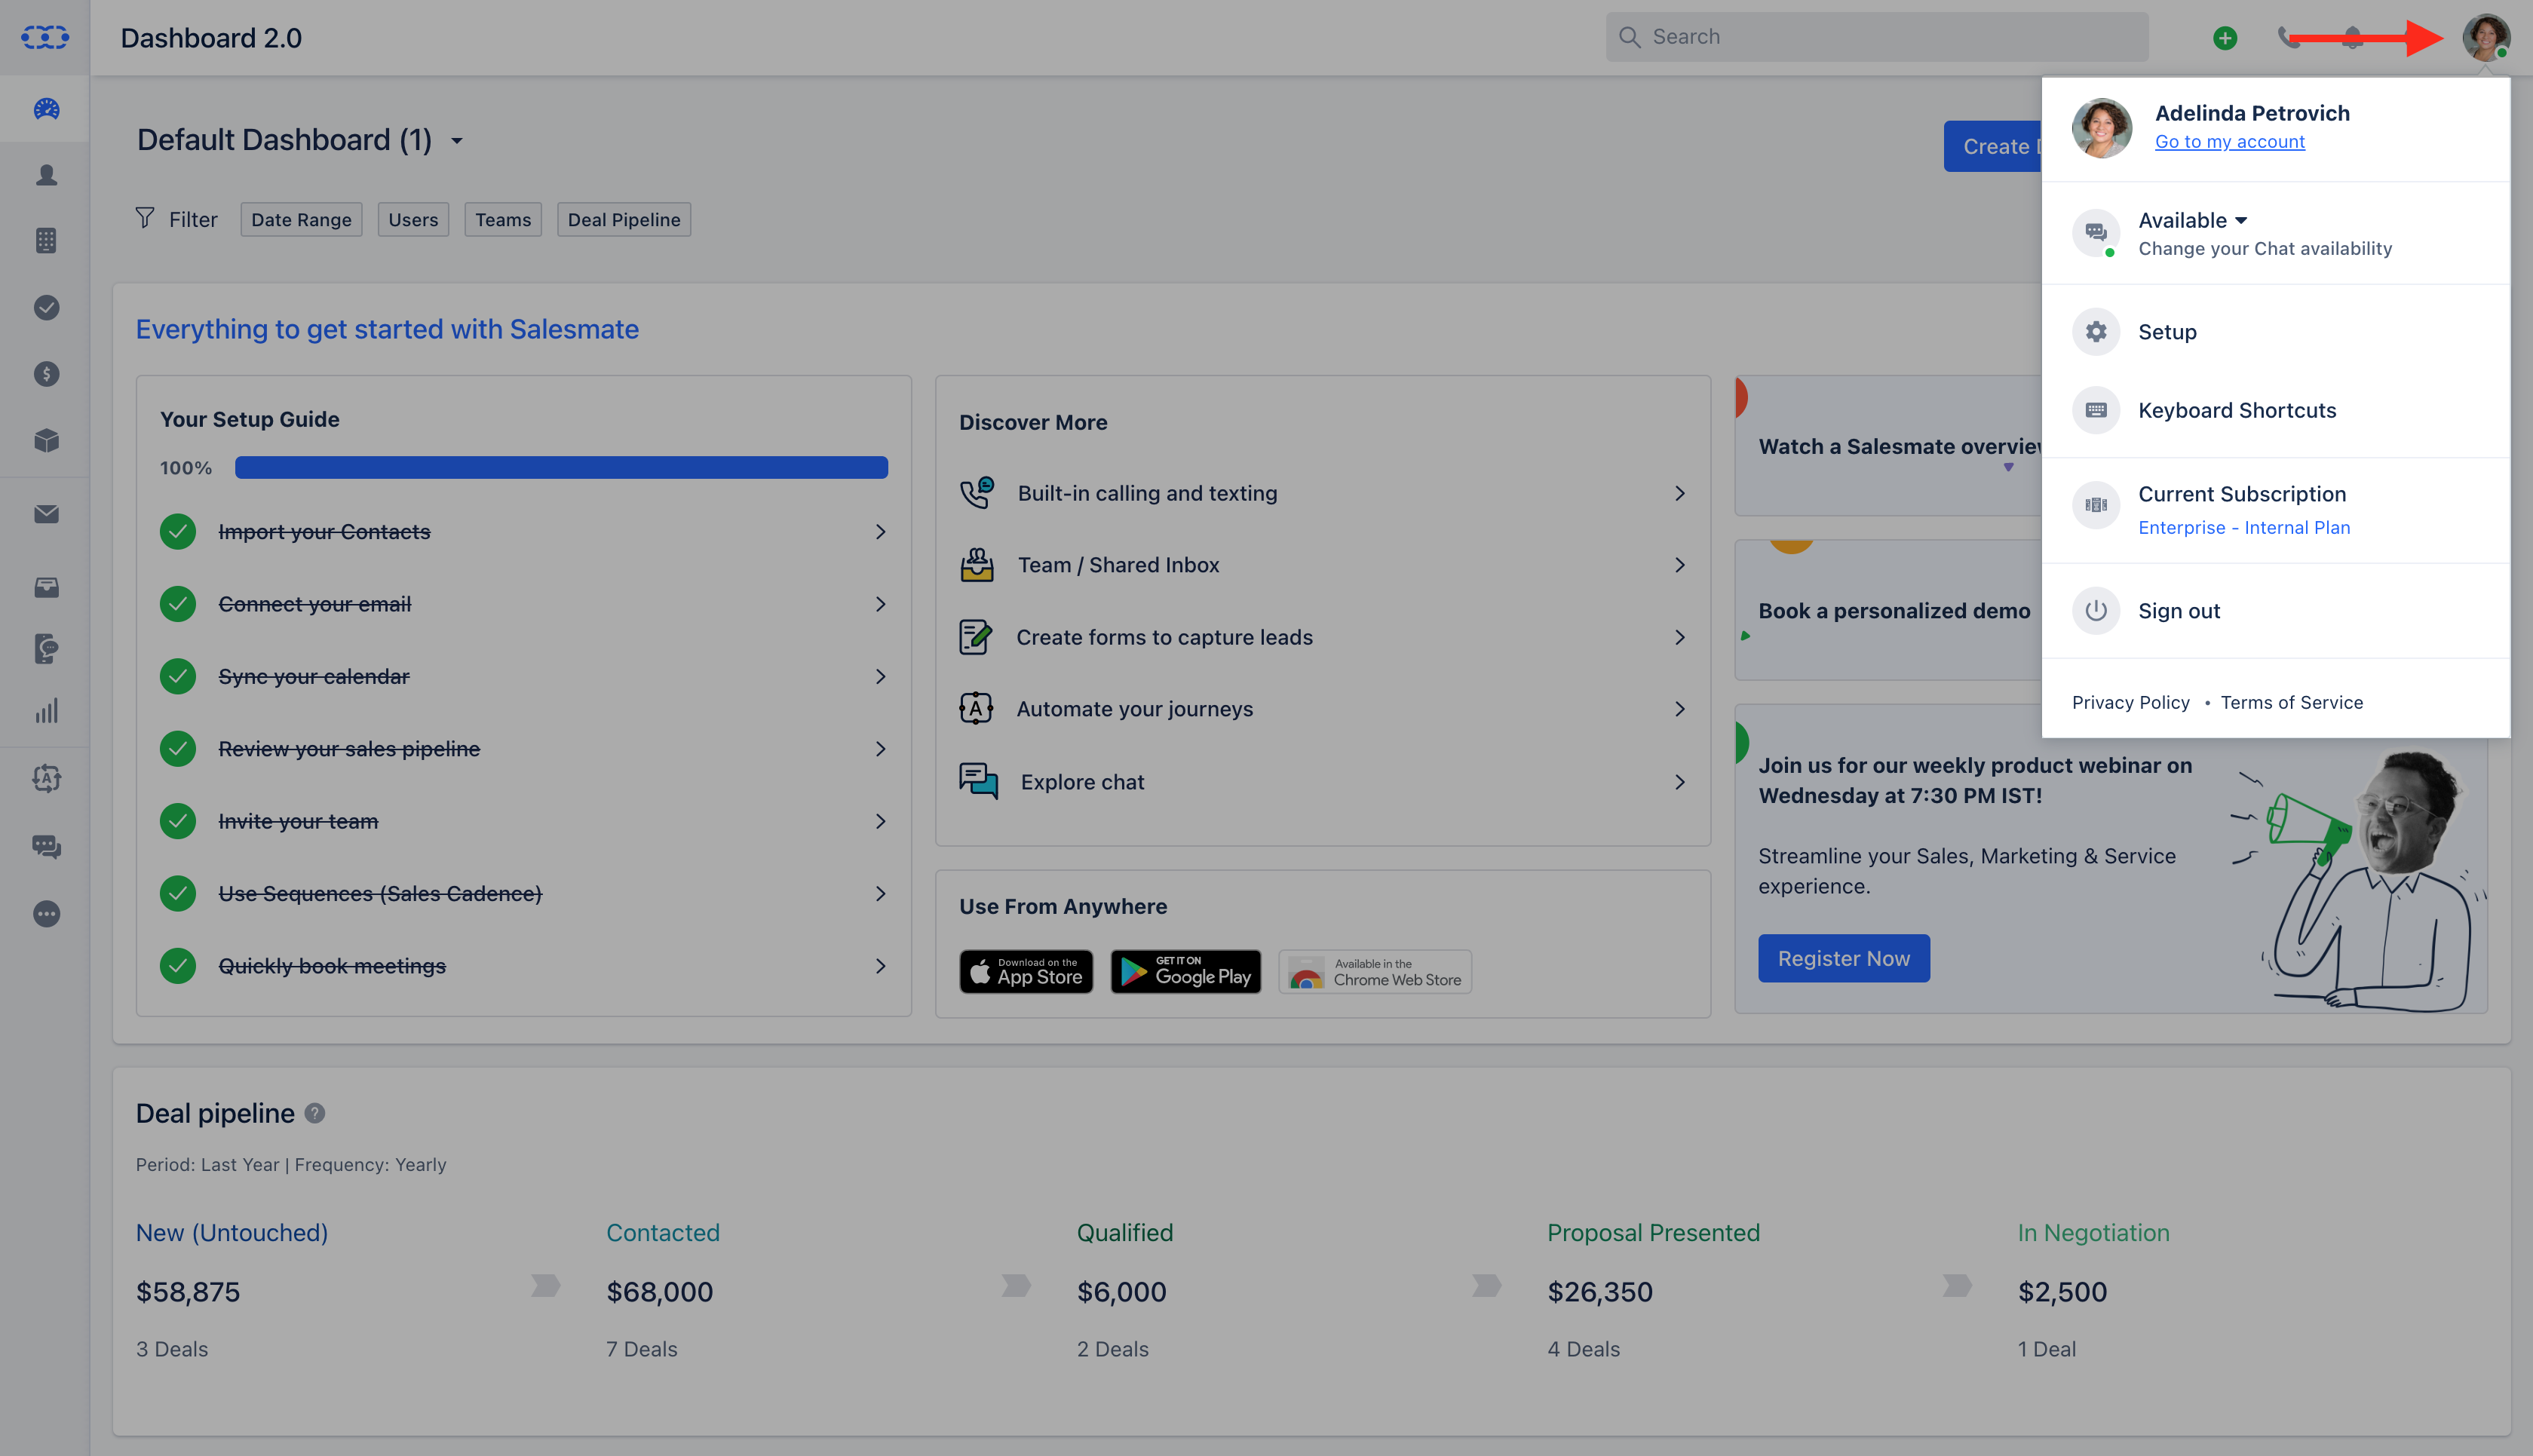
Task: Open the Available status dropdown
Action: coord(2193,220)
